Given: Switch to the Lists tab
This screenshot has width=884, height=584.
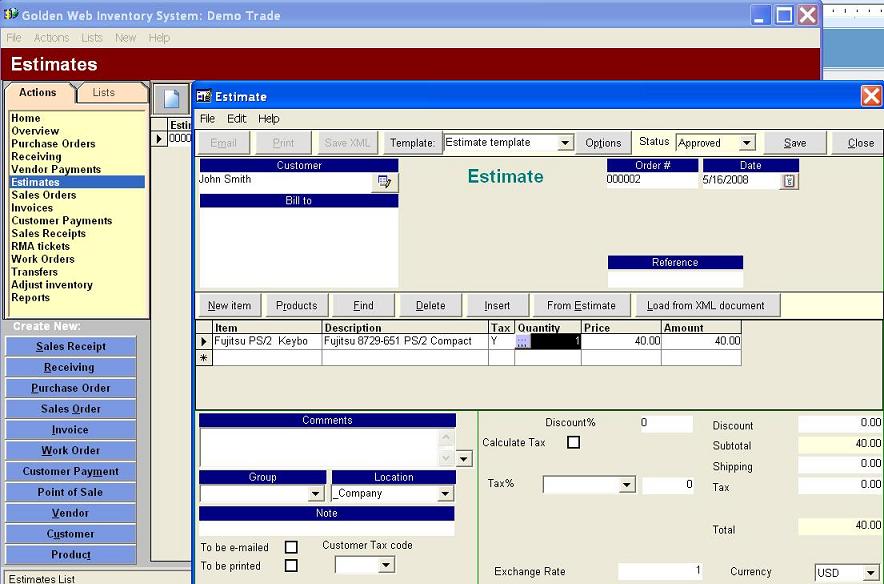Looking at the screenshot, I should click(112, 92).
